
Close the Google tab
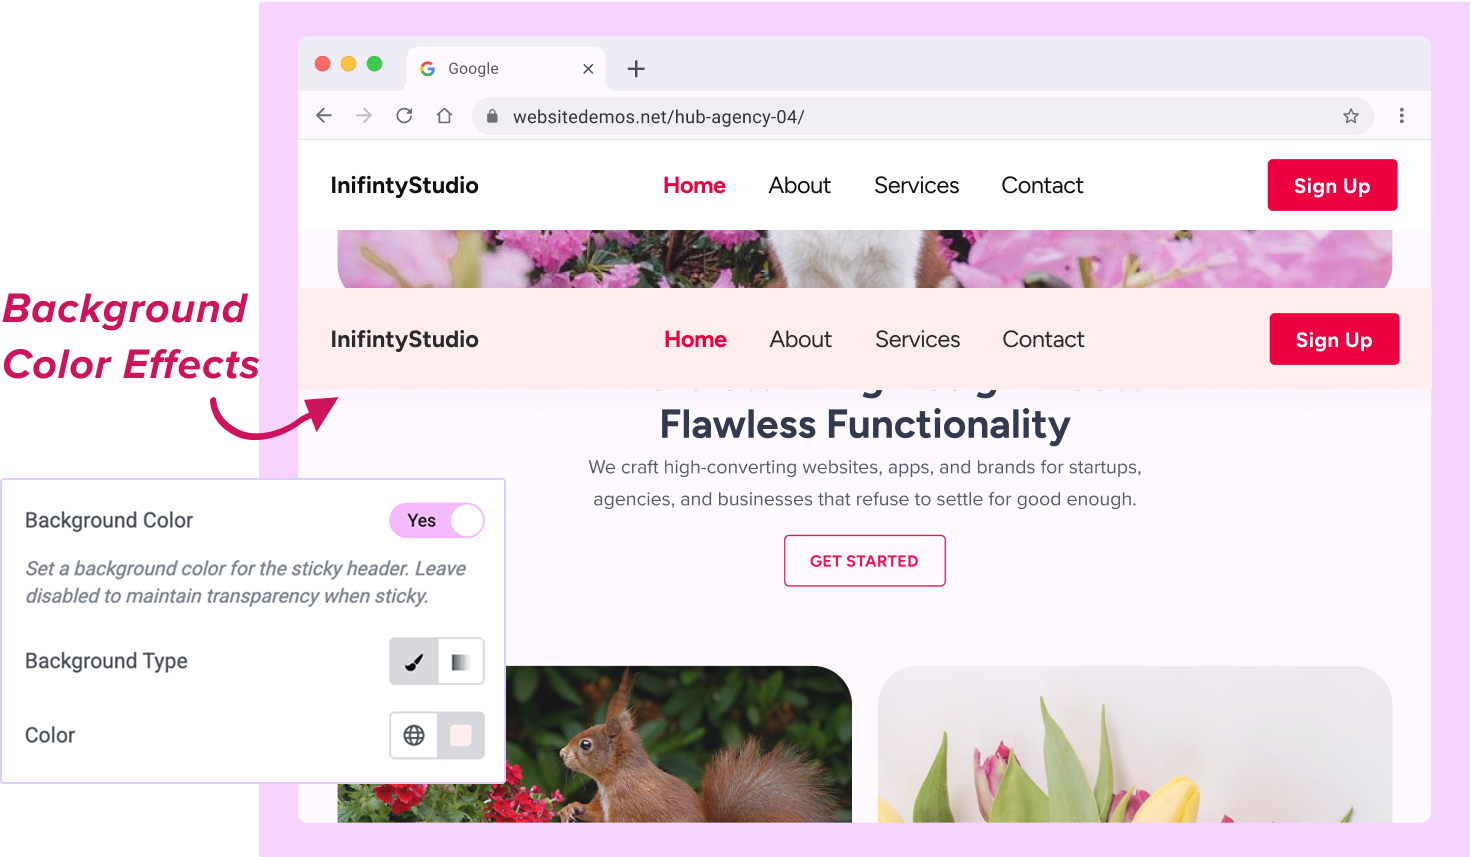coord(588,69)
